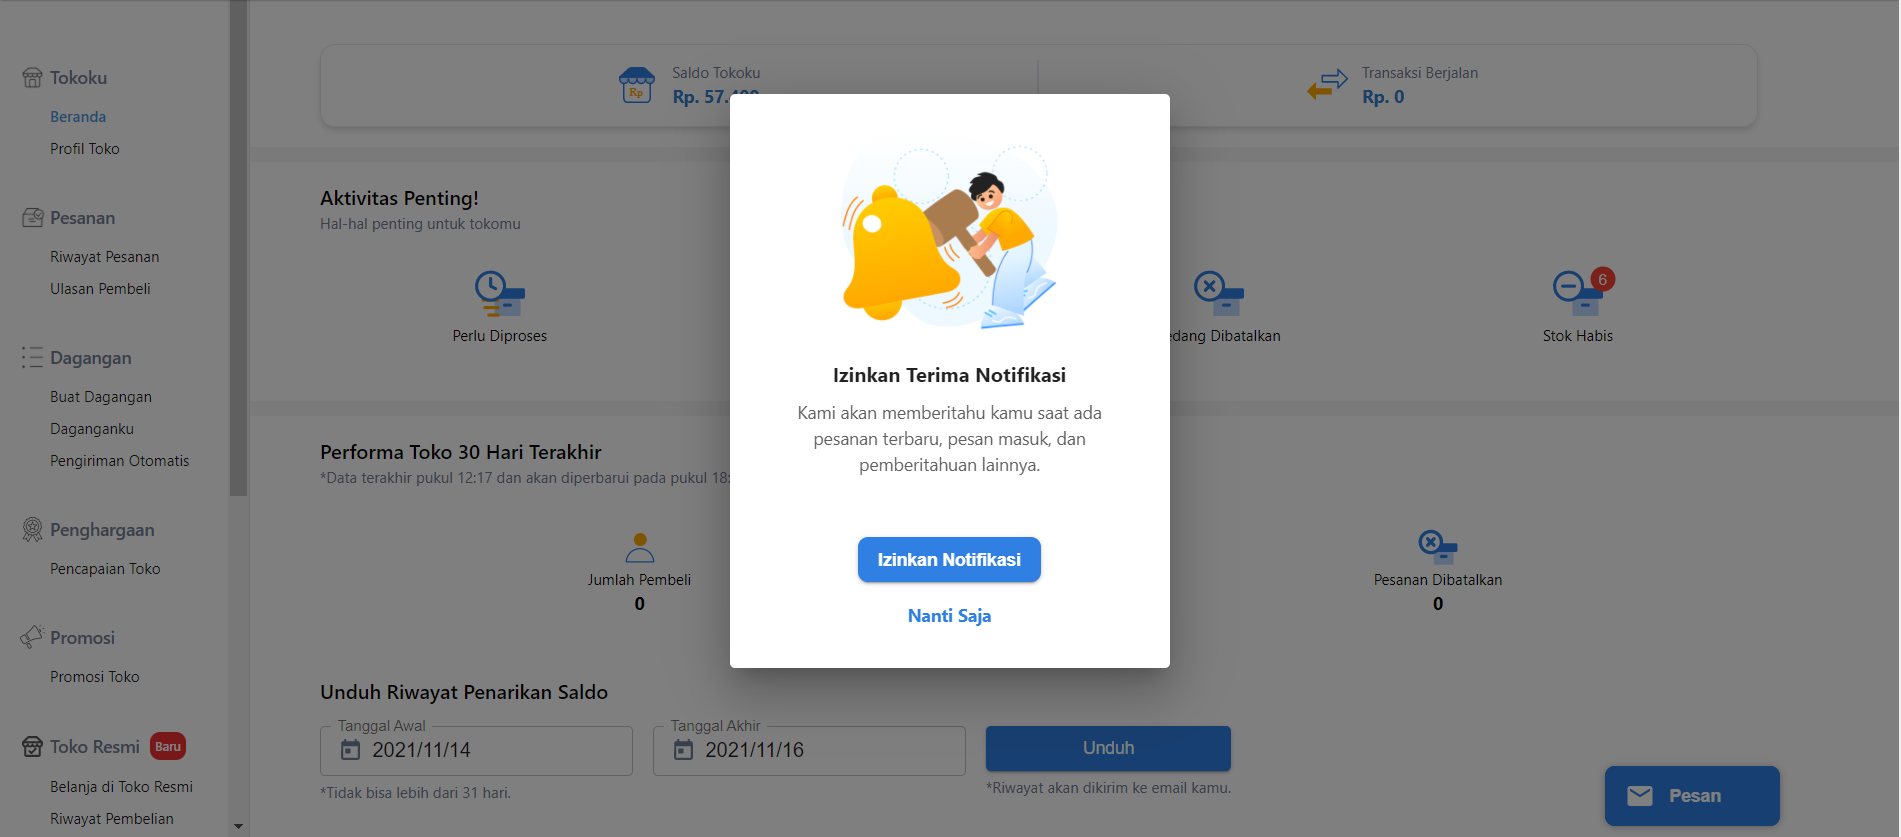Open Pengiriman Otomatis in sidebar
This screenshot has height=837, width=1901.
120,461
